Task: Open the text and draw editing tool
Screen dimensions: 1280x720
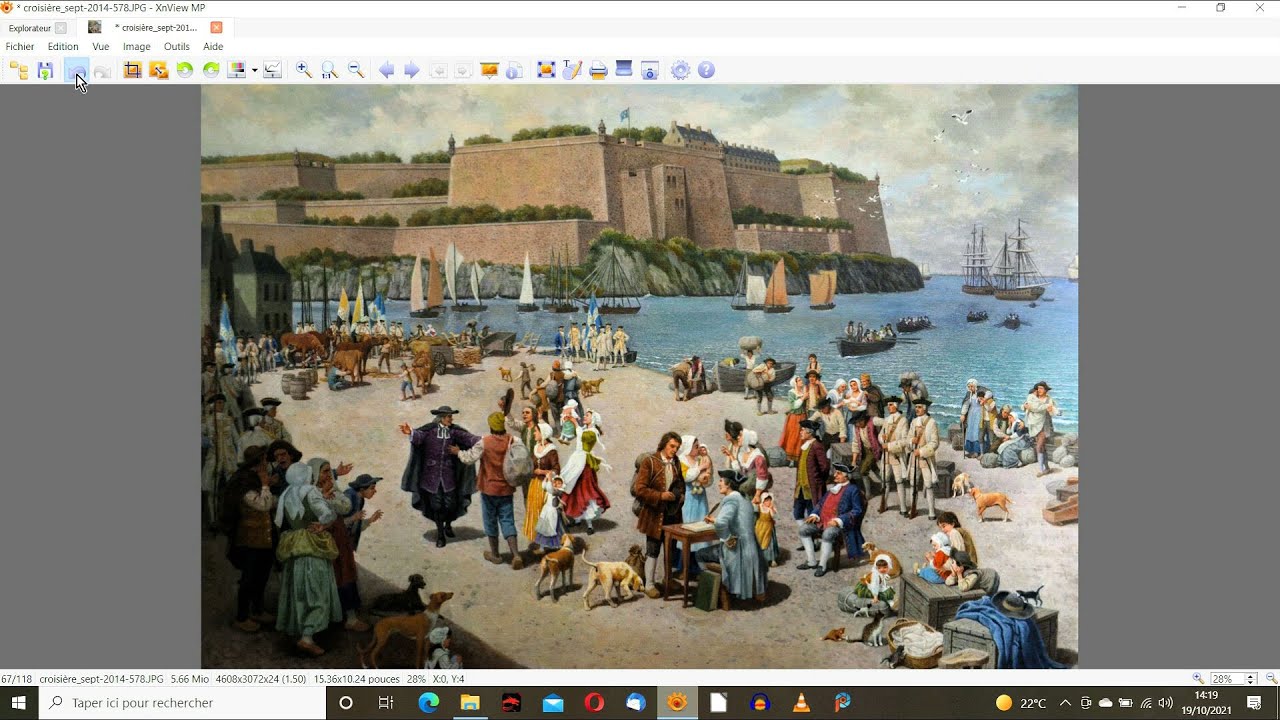Action: 572,70
